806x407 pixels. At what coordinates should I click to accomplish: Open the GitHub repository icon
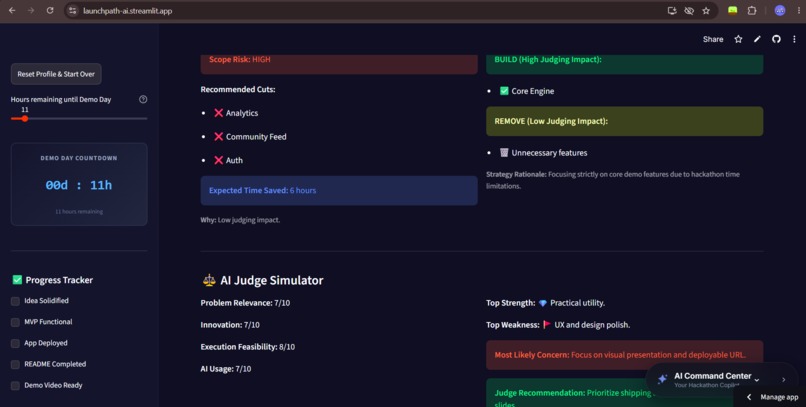coord(776,39)
